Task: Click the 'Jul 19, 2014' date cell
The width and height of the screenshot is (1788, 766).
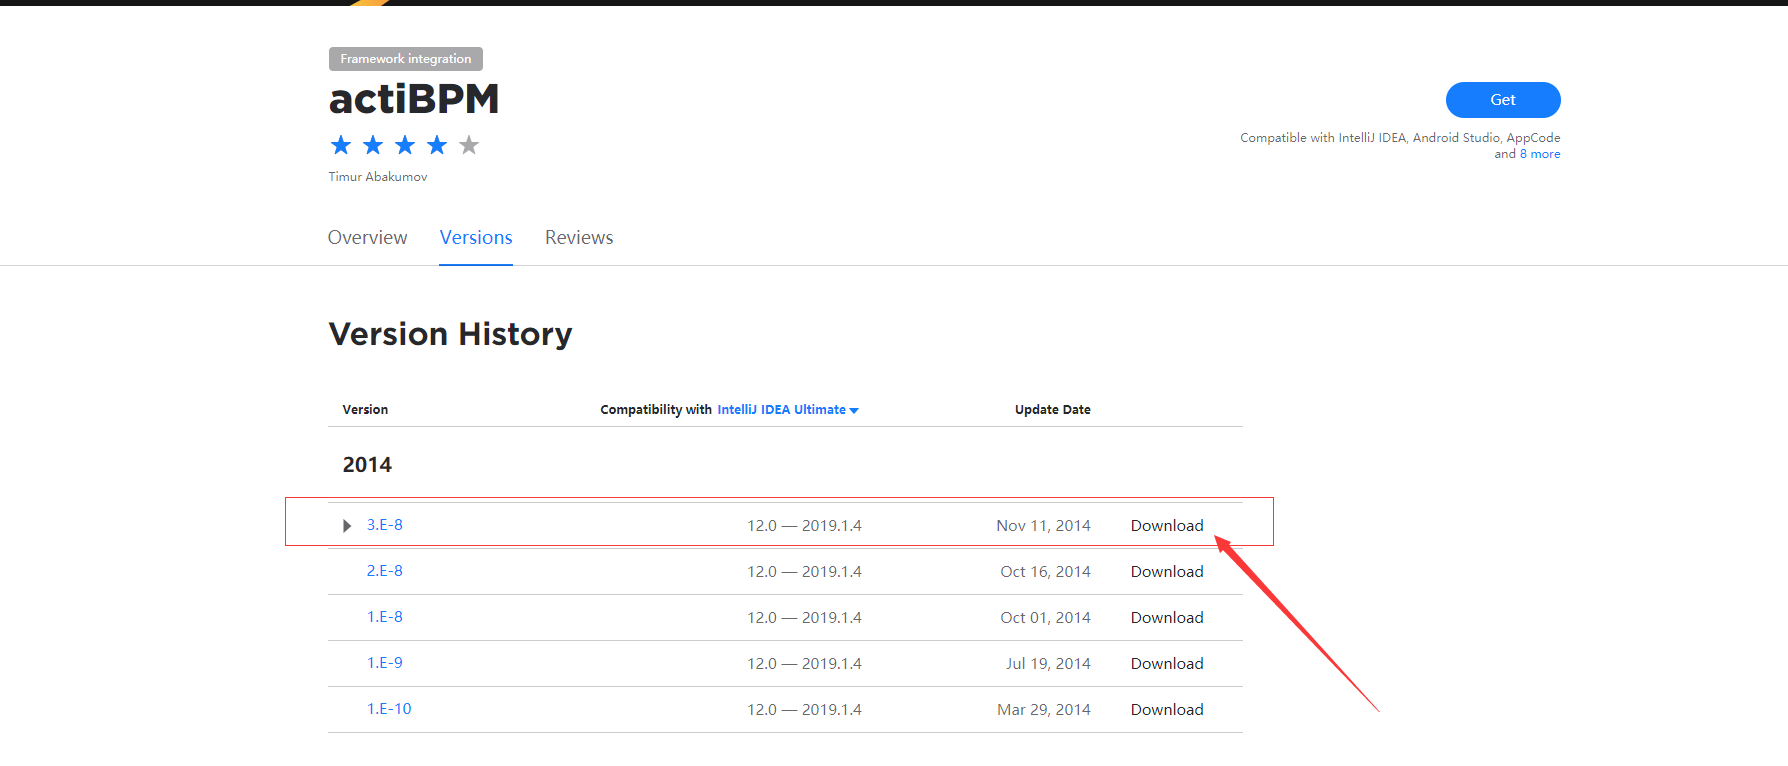Action: [1048, 664]
